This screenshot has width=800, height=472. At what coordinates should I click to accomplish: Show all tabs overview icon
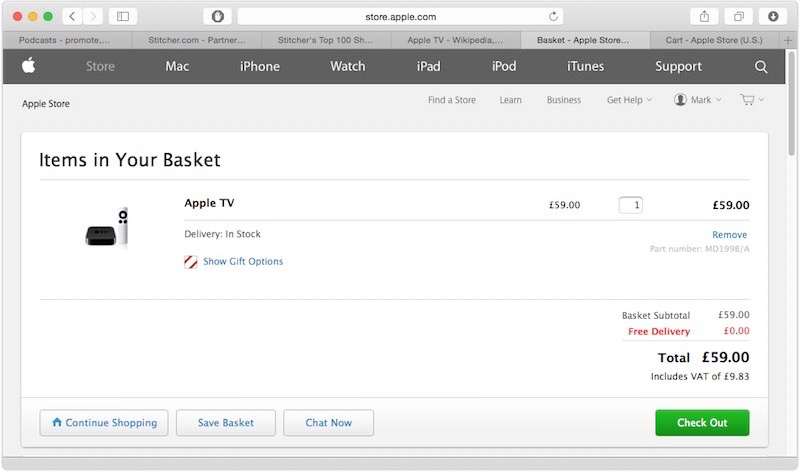coord(739,16)
